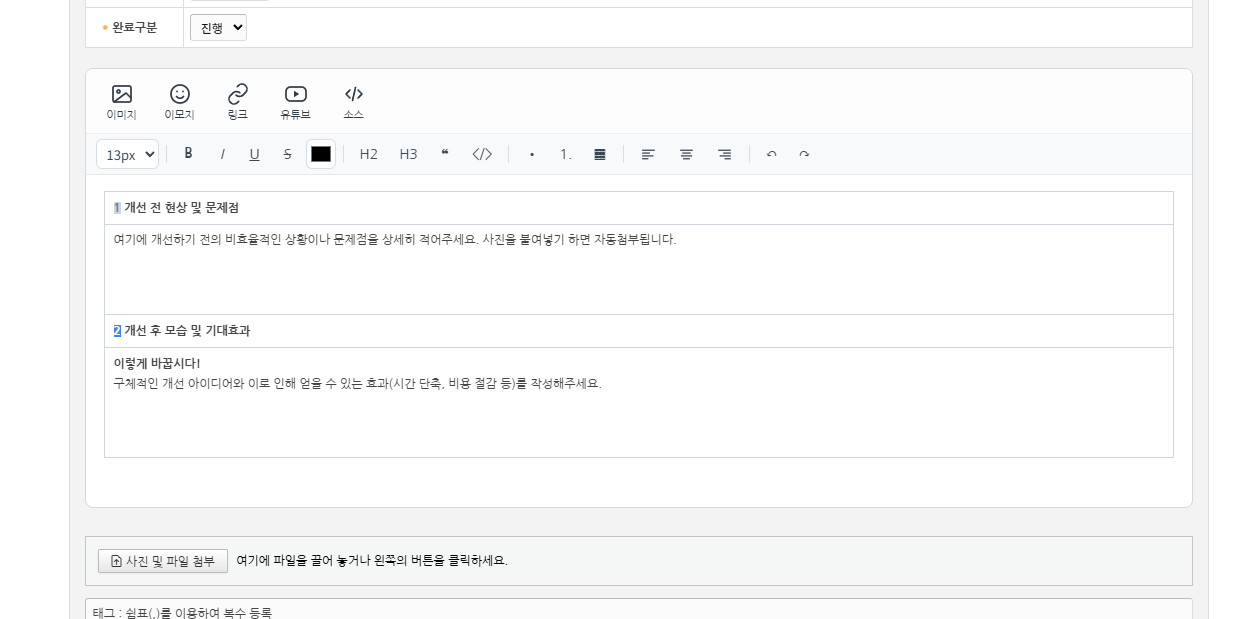Switch to 소스 source code view

coord(354,102)
